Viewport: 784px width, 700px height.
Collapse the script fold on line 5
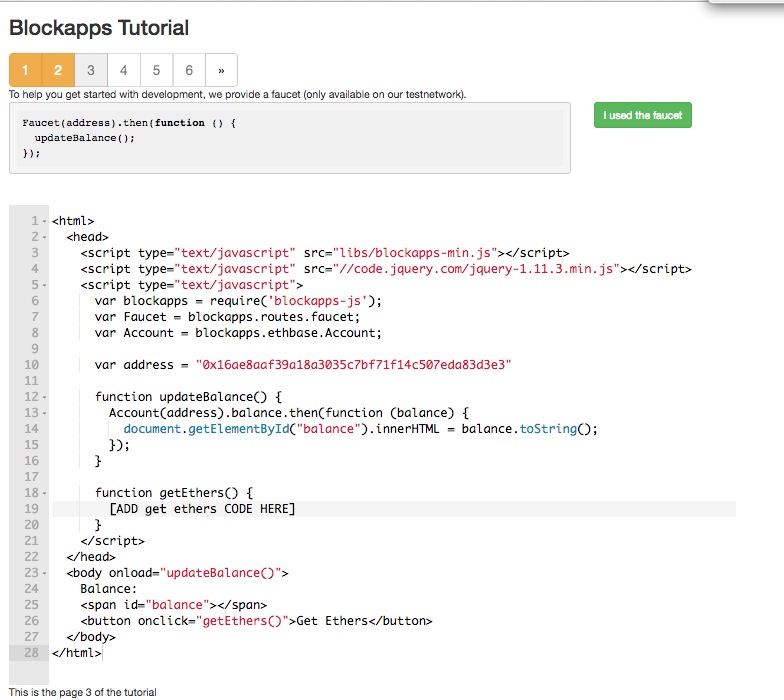click(44, 286)
